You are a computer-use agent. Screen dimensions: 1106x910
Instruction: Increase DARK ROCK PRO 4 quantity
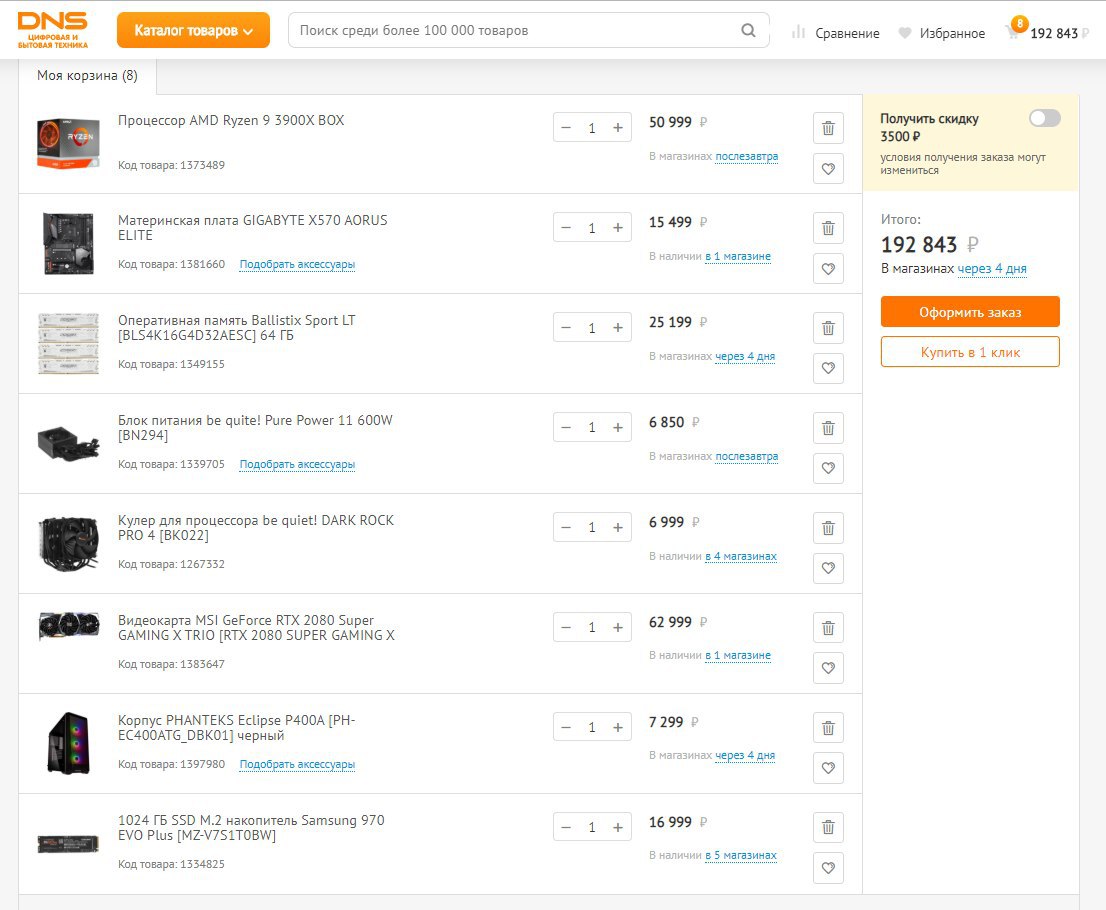[x=618, y=528]
